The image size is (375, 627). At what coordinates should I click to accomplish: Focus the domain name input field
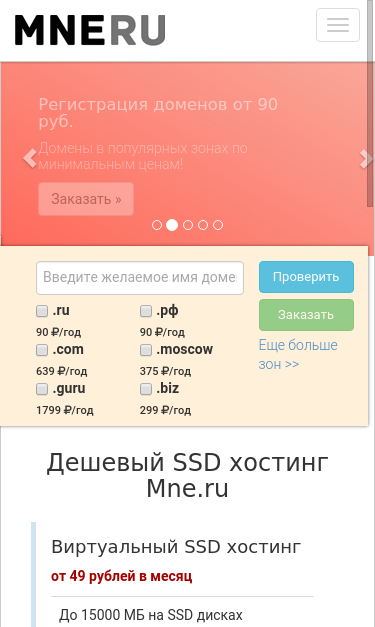point(140,278)
